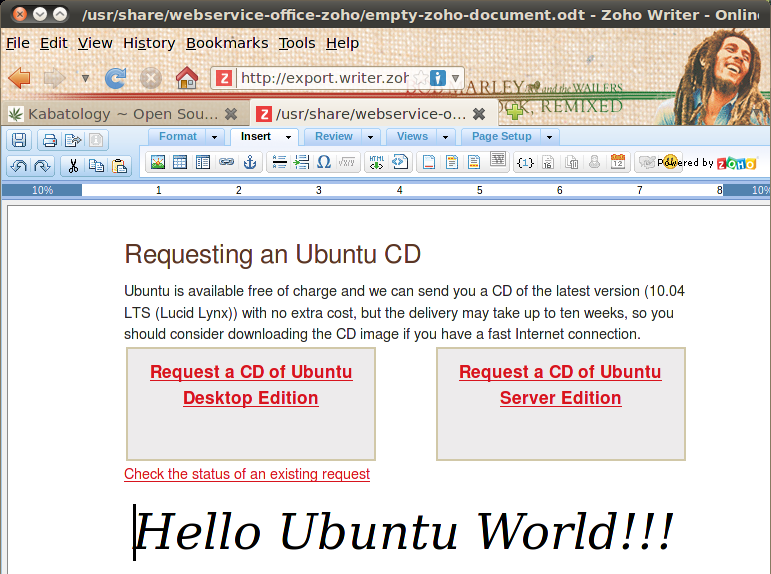Insert a table using grid icon
Viewport: 771px width, 574px height.
(180, 162)
